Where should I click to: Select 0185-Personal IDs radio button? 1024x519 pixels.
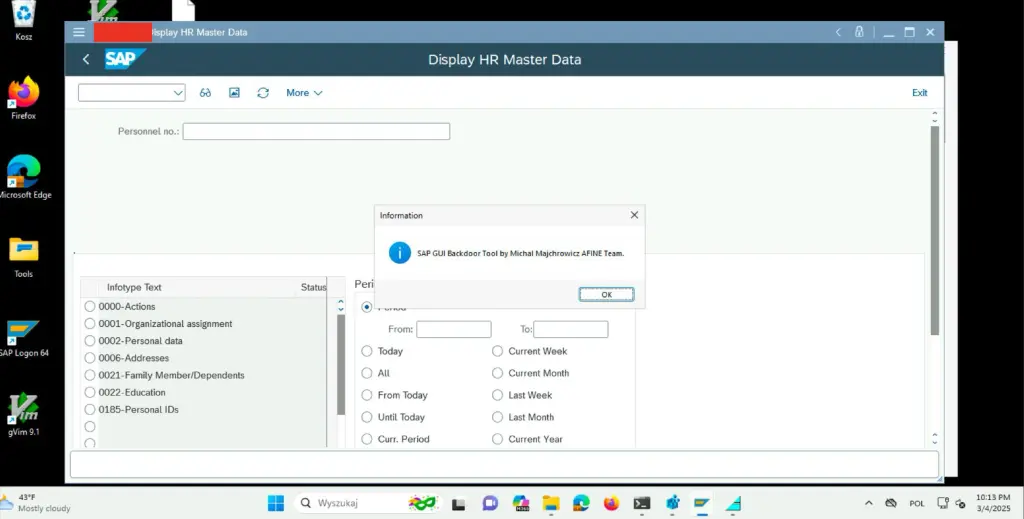(90, 409)
